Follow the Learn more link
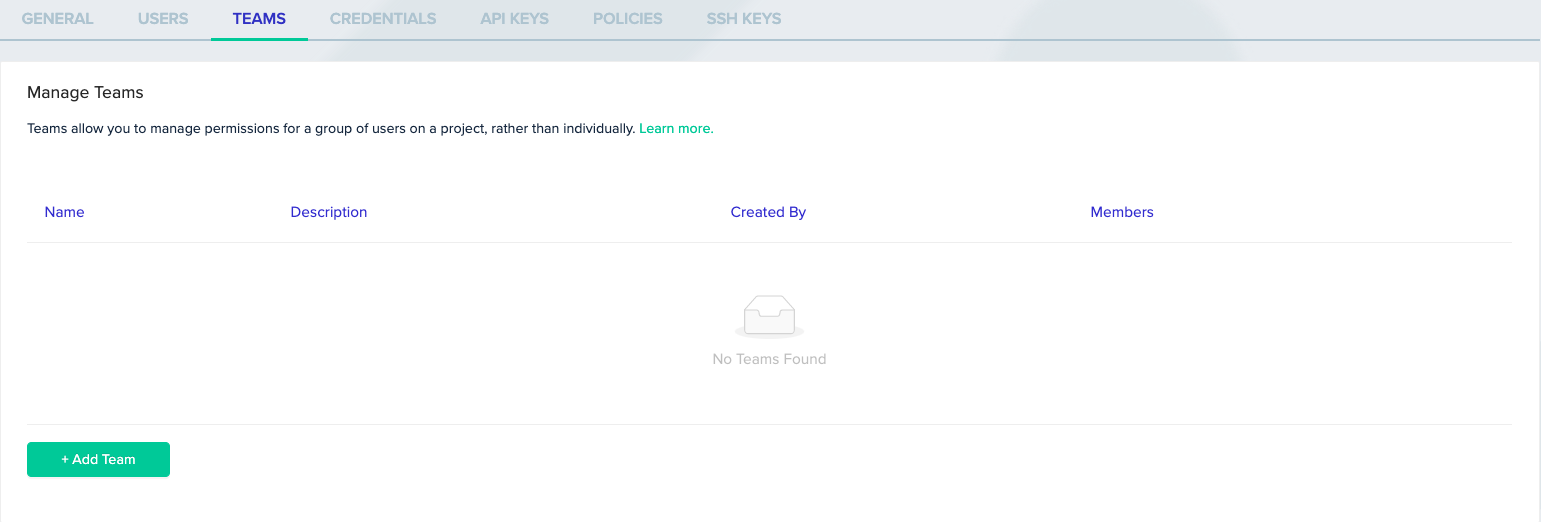The width and height of the screenshot is (1541, 522). click(676, 129)
